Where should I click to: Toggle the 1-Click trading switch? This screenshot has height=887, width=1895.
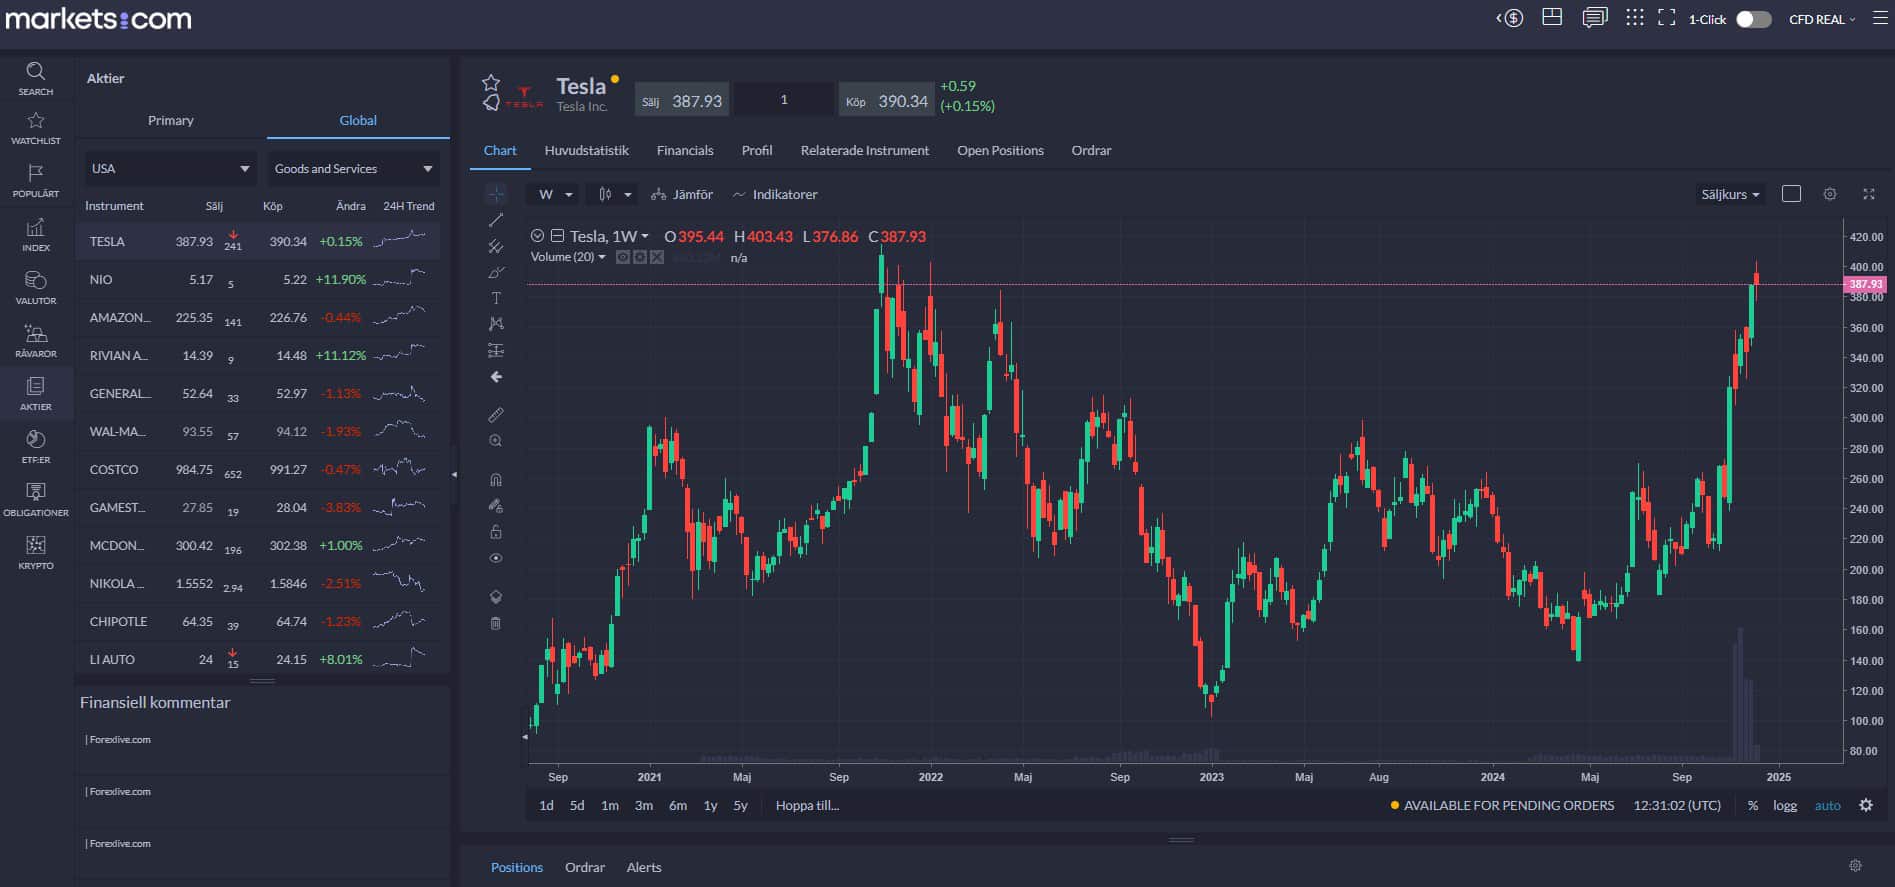[x=1753, y=19]
